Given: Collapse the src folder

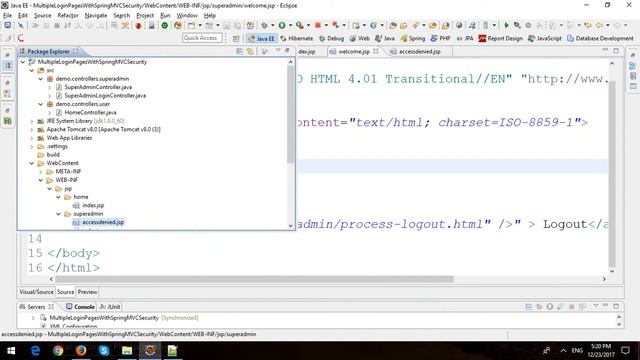Looking at the screenshot, I should point(32,70).
